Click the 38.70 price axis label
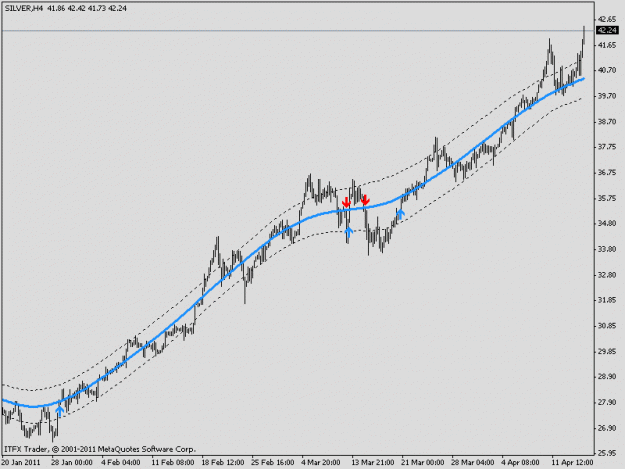Screen dimensions: 625x469 click(607, 122)
